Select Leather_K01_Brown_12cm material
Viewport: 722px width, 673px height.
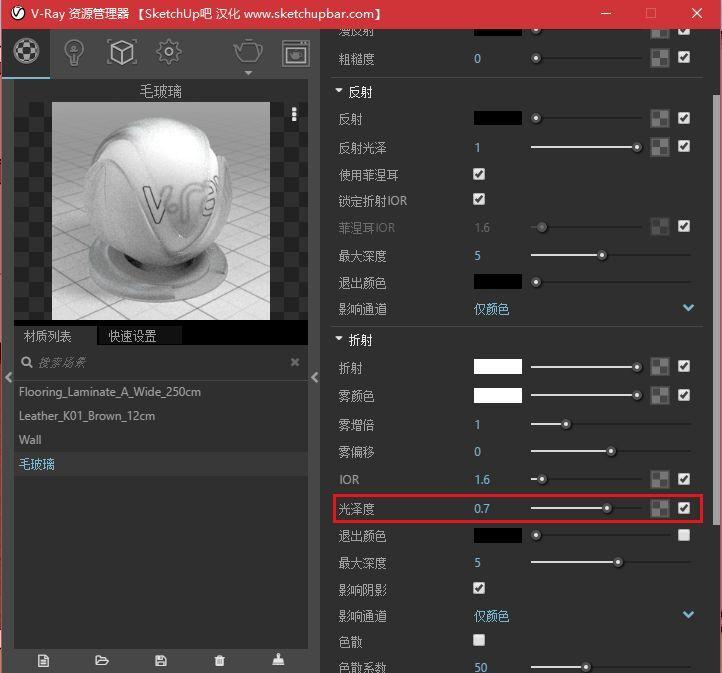tap(161, 416)
